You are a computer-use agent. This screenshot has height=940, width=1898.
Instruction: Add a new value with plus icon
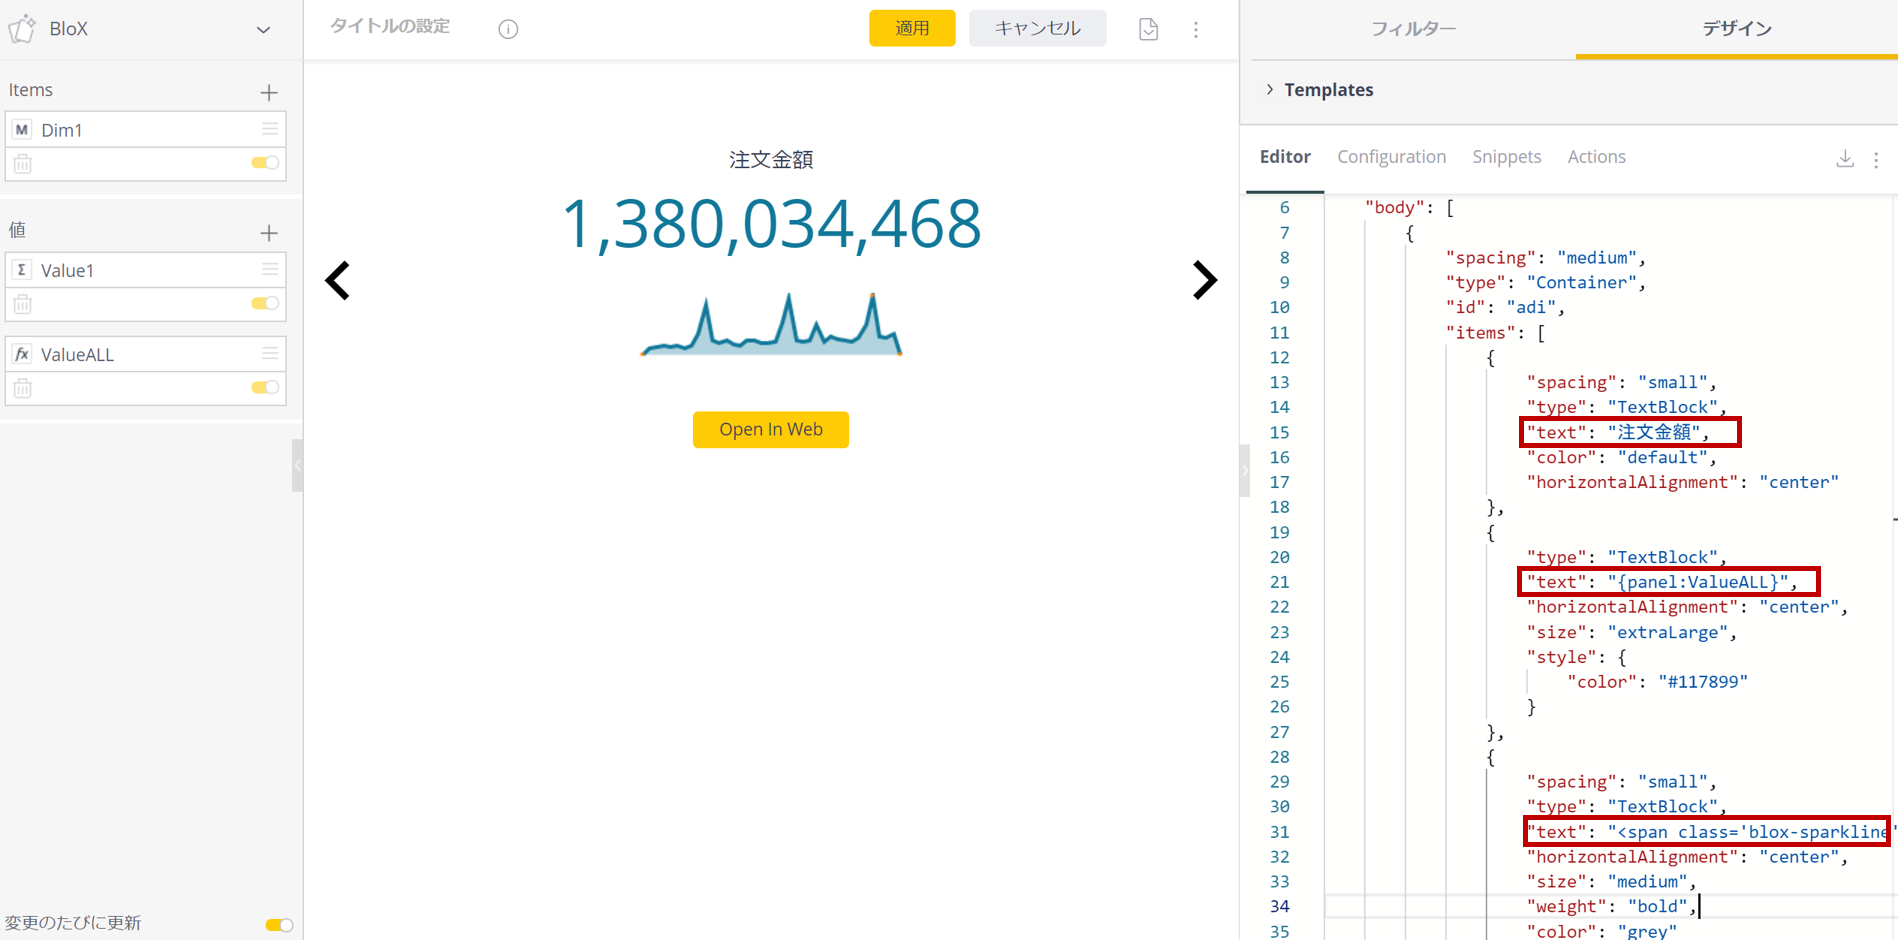(268, 233)
